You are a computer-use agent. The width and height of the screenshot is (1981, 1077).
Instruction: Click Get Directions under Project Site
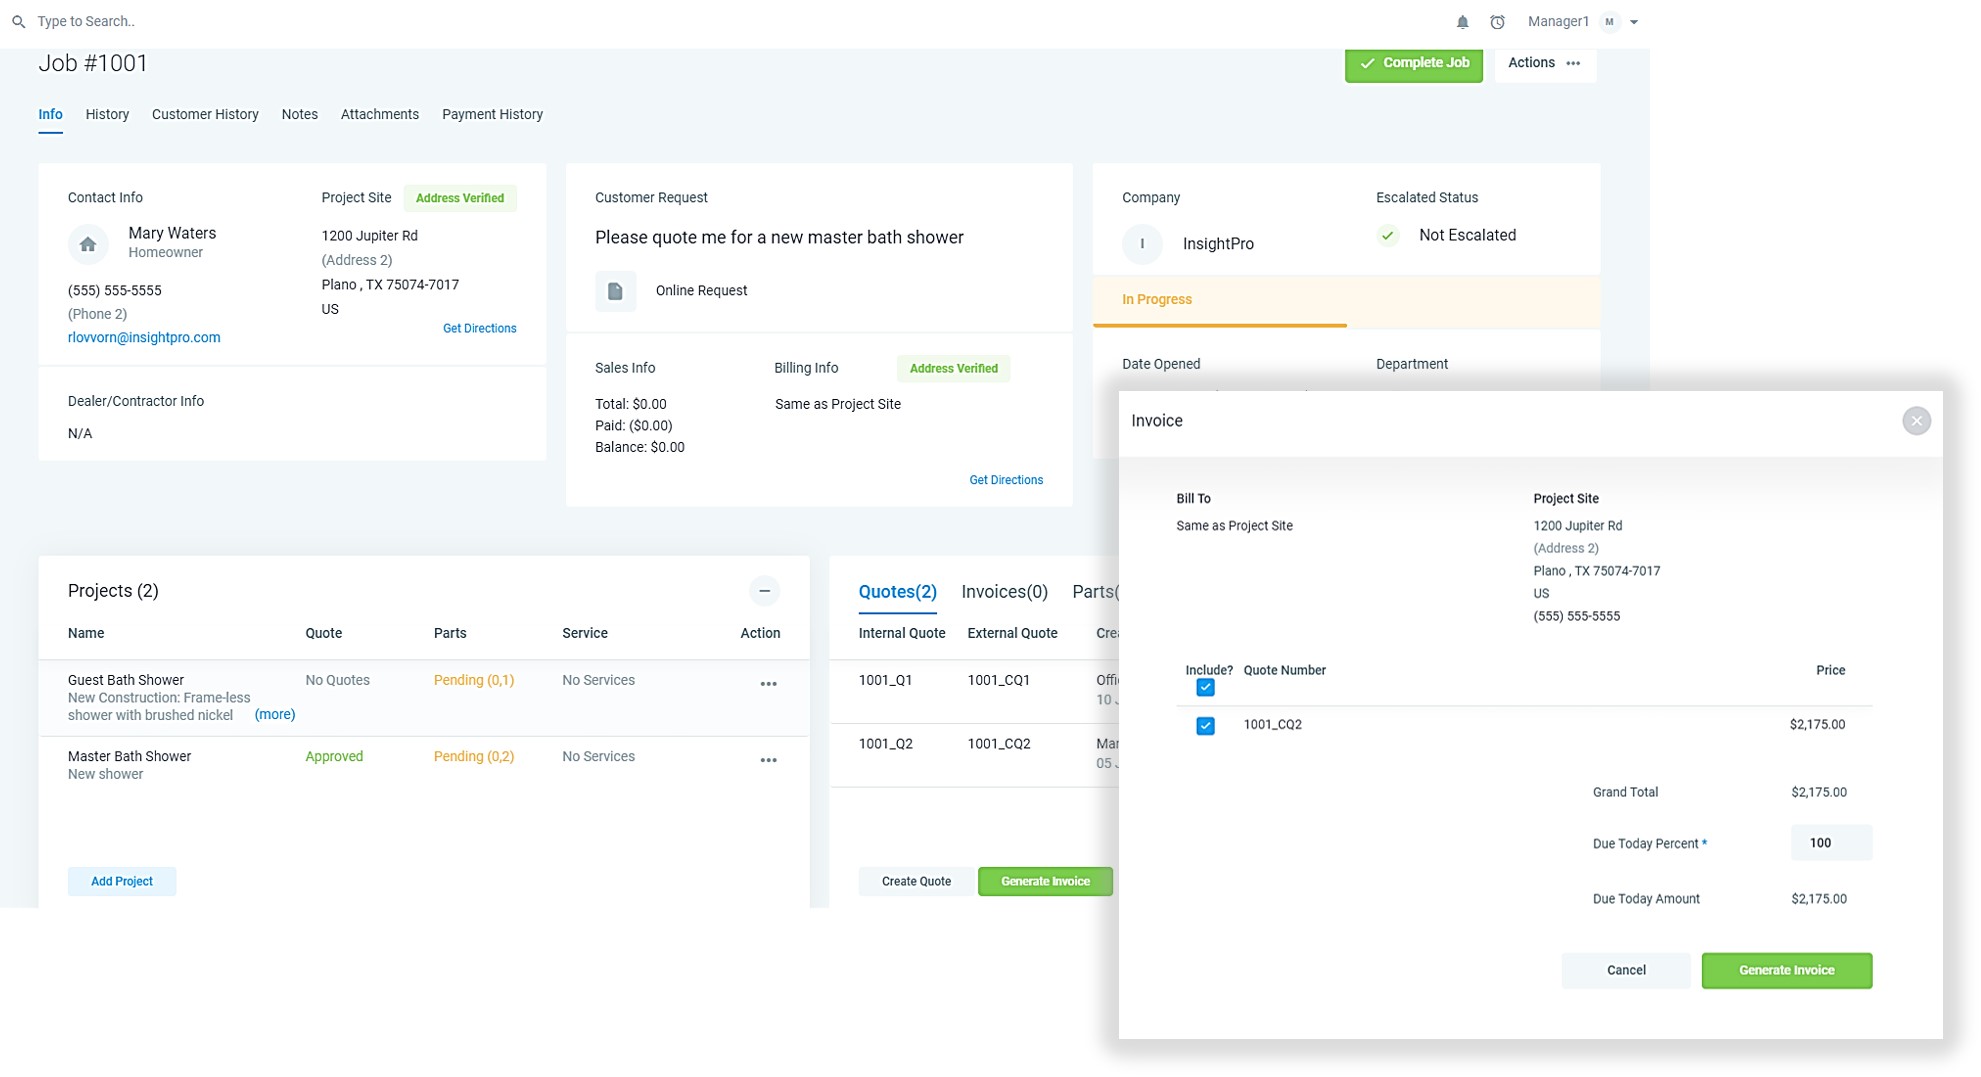click(x=479, y=329)
